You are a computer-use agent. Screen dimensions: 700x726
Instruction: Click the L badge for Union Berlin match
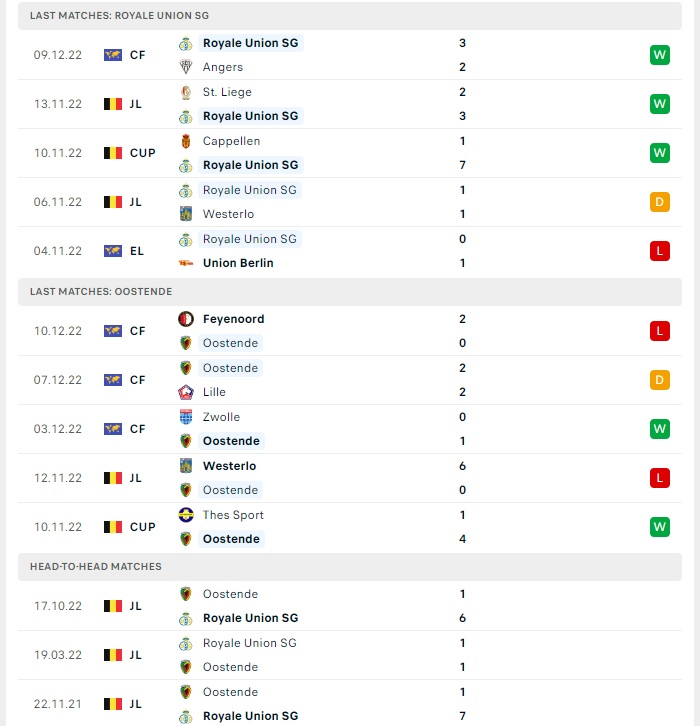click(660, 251)
